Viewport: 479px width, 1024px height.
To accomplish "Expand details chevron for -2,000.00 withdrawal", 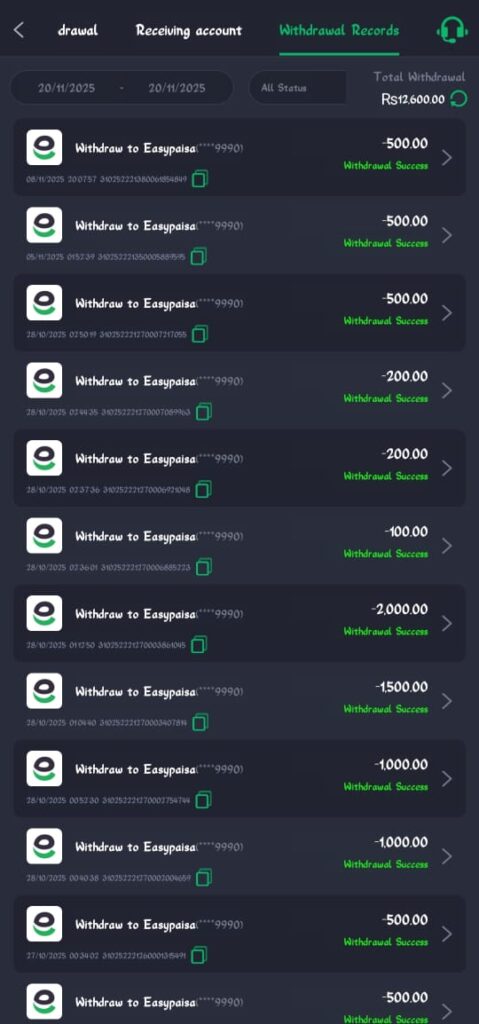I will [447, 623].
